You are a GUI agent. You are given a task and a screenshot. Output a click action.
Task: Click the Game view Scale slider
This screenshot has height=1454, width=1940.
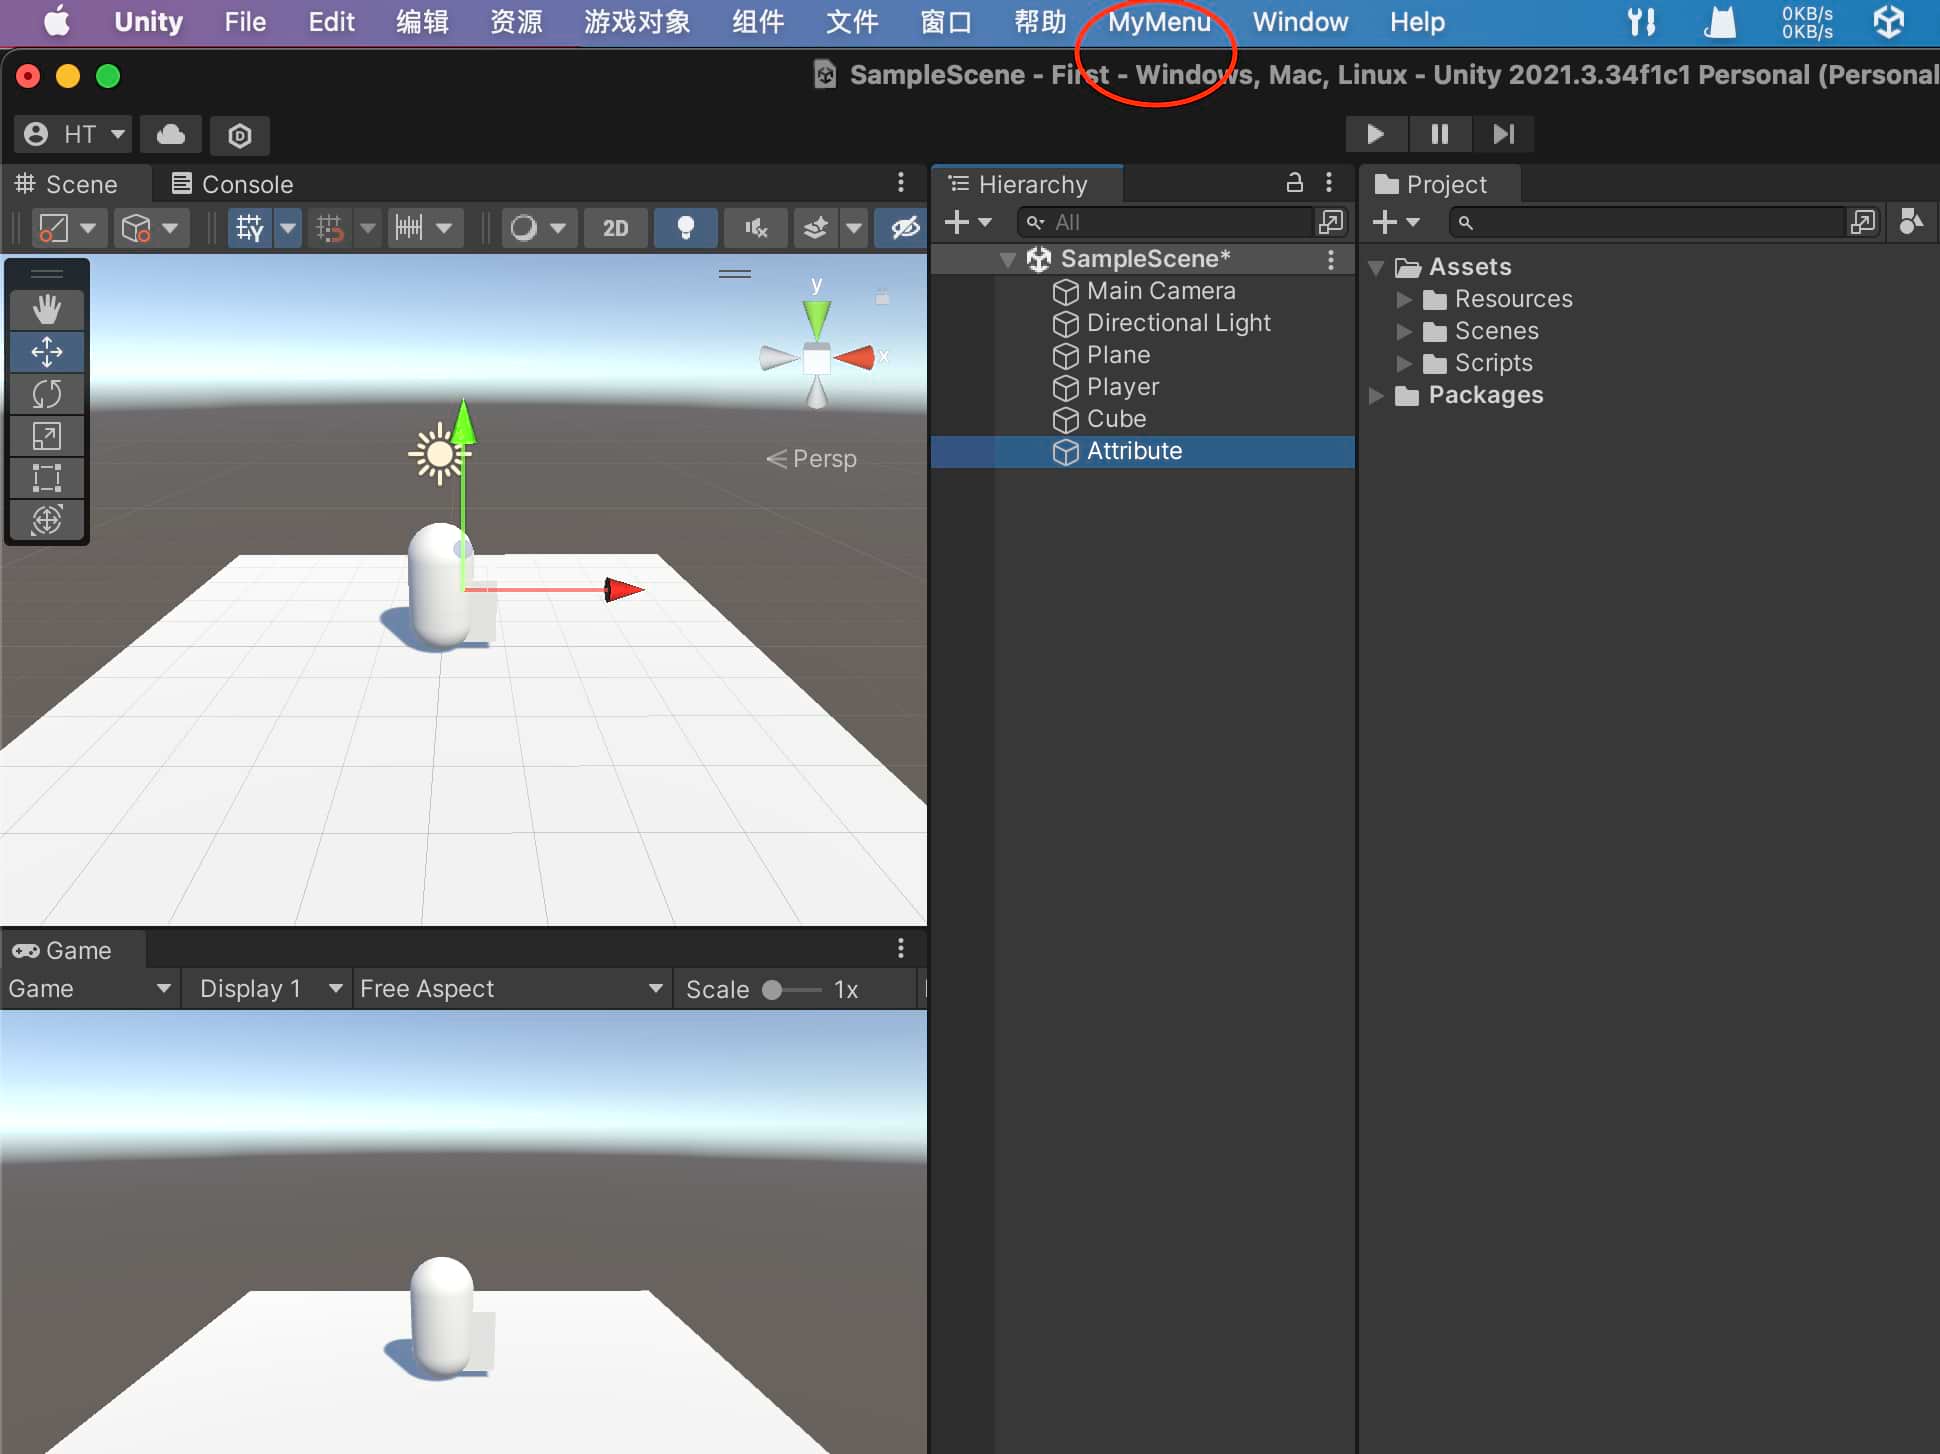click(x=790, y=990)
